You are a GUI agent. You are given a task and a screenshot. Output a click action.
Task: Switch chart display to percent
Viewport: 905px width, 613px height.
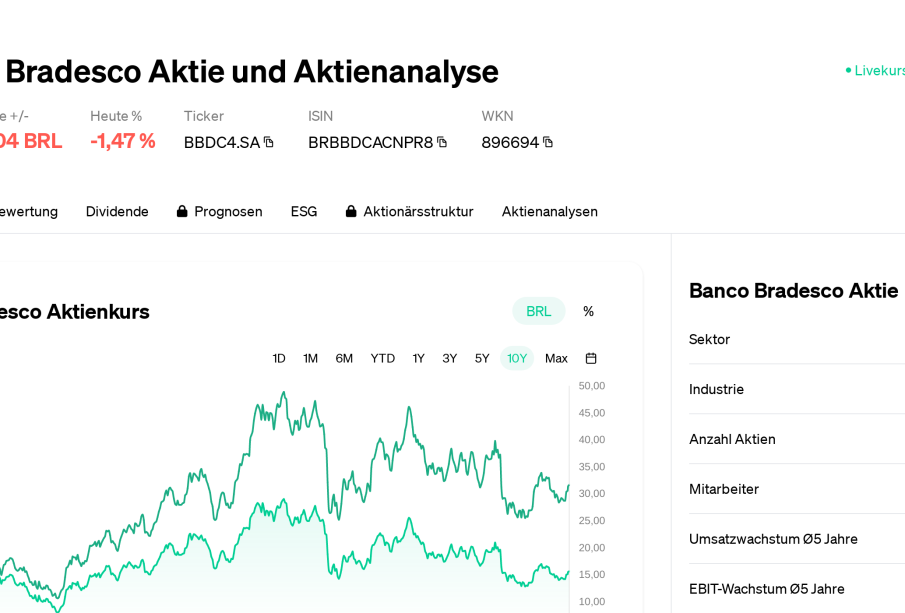[x=588, y=311]
